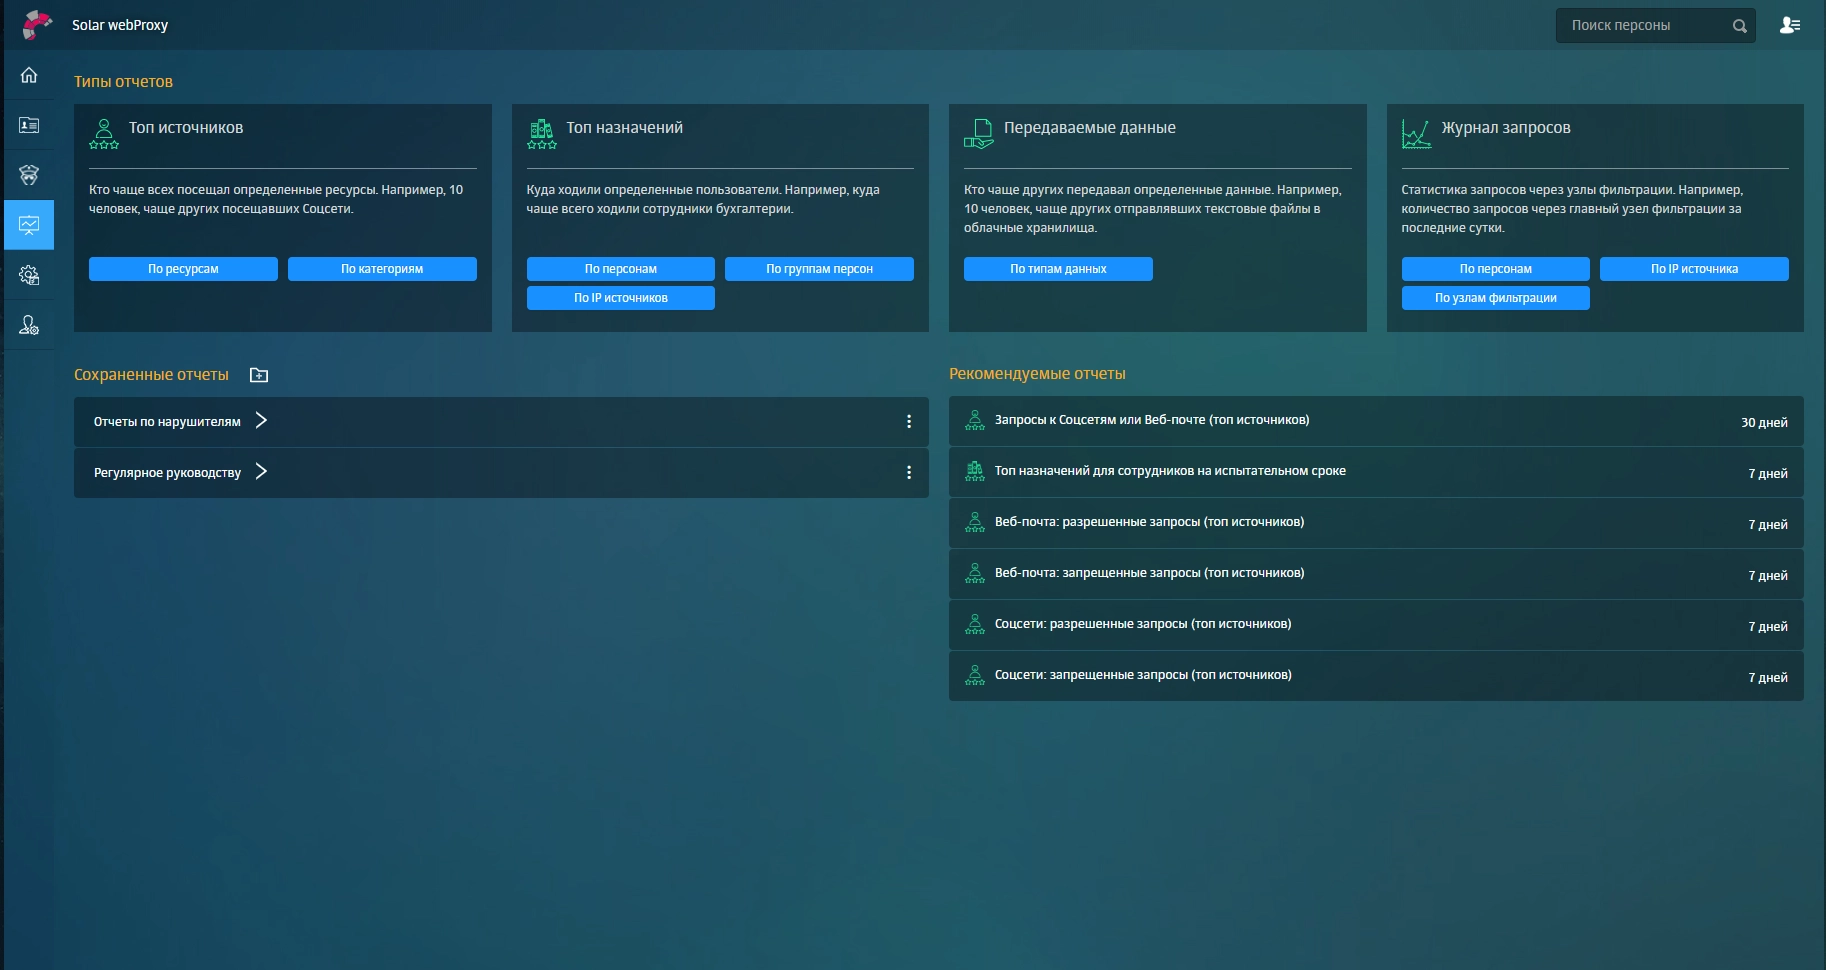Open Веб-почта: разрешенные запросы report
Image resolution: width=1826 pixels, height=970 pixels.
[x=1376, y=523]
